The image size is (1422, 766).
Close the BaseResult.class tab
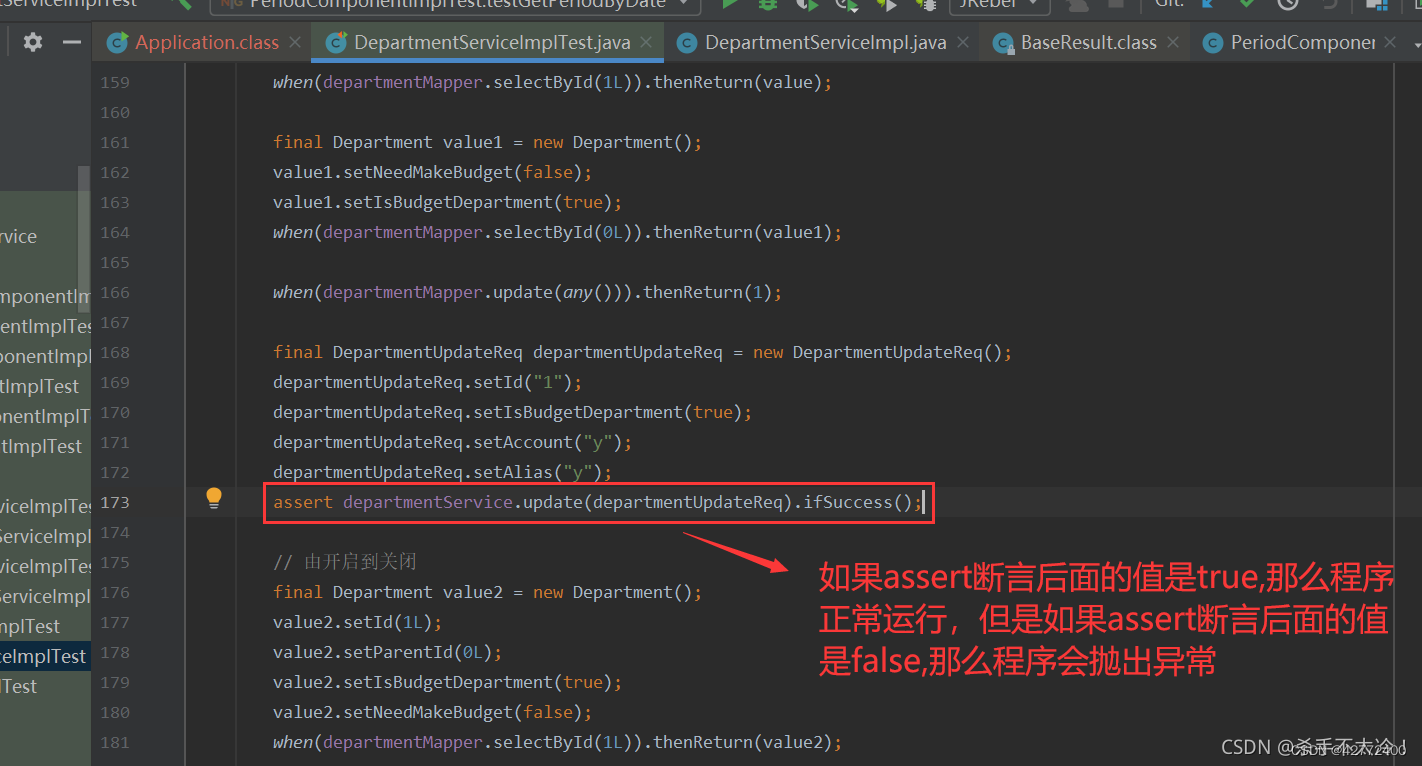tap(1174, 42)
